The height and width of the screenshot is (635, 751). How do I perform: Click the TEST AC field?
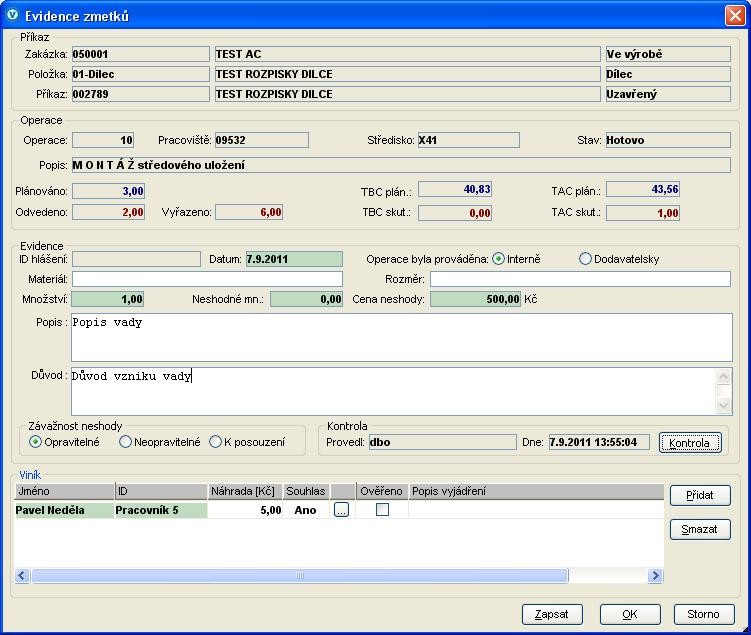pyautogui.click(x=407, y=54)
